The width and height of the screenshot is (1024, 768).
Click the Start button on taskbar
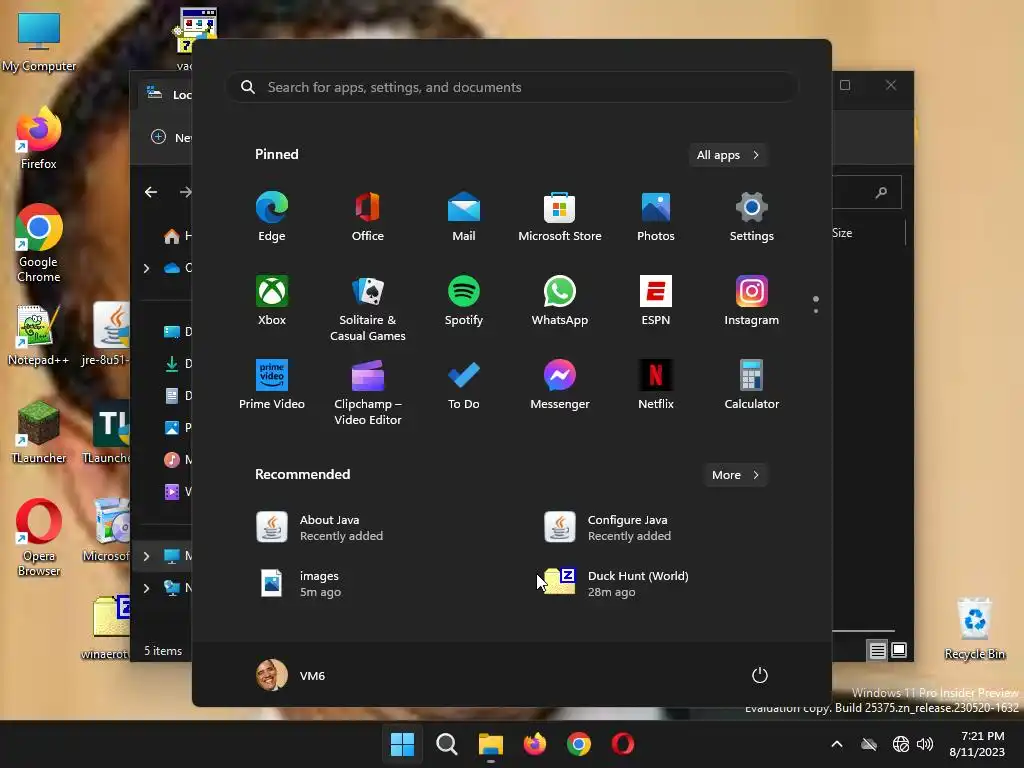pos(402,744)
